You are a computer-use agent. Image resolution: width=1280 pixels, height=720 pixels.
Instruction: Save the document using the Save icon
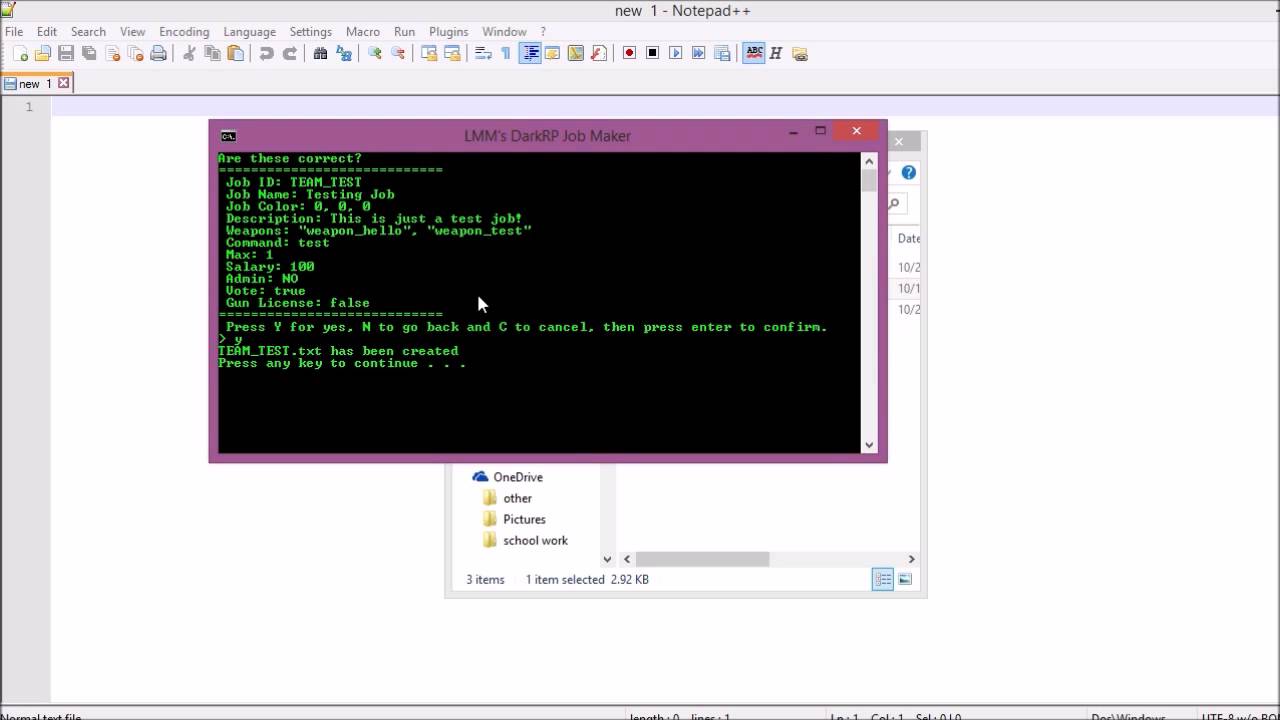pos(66,54)
